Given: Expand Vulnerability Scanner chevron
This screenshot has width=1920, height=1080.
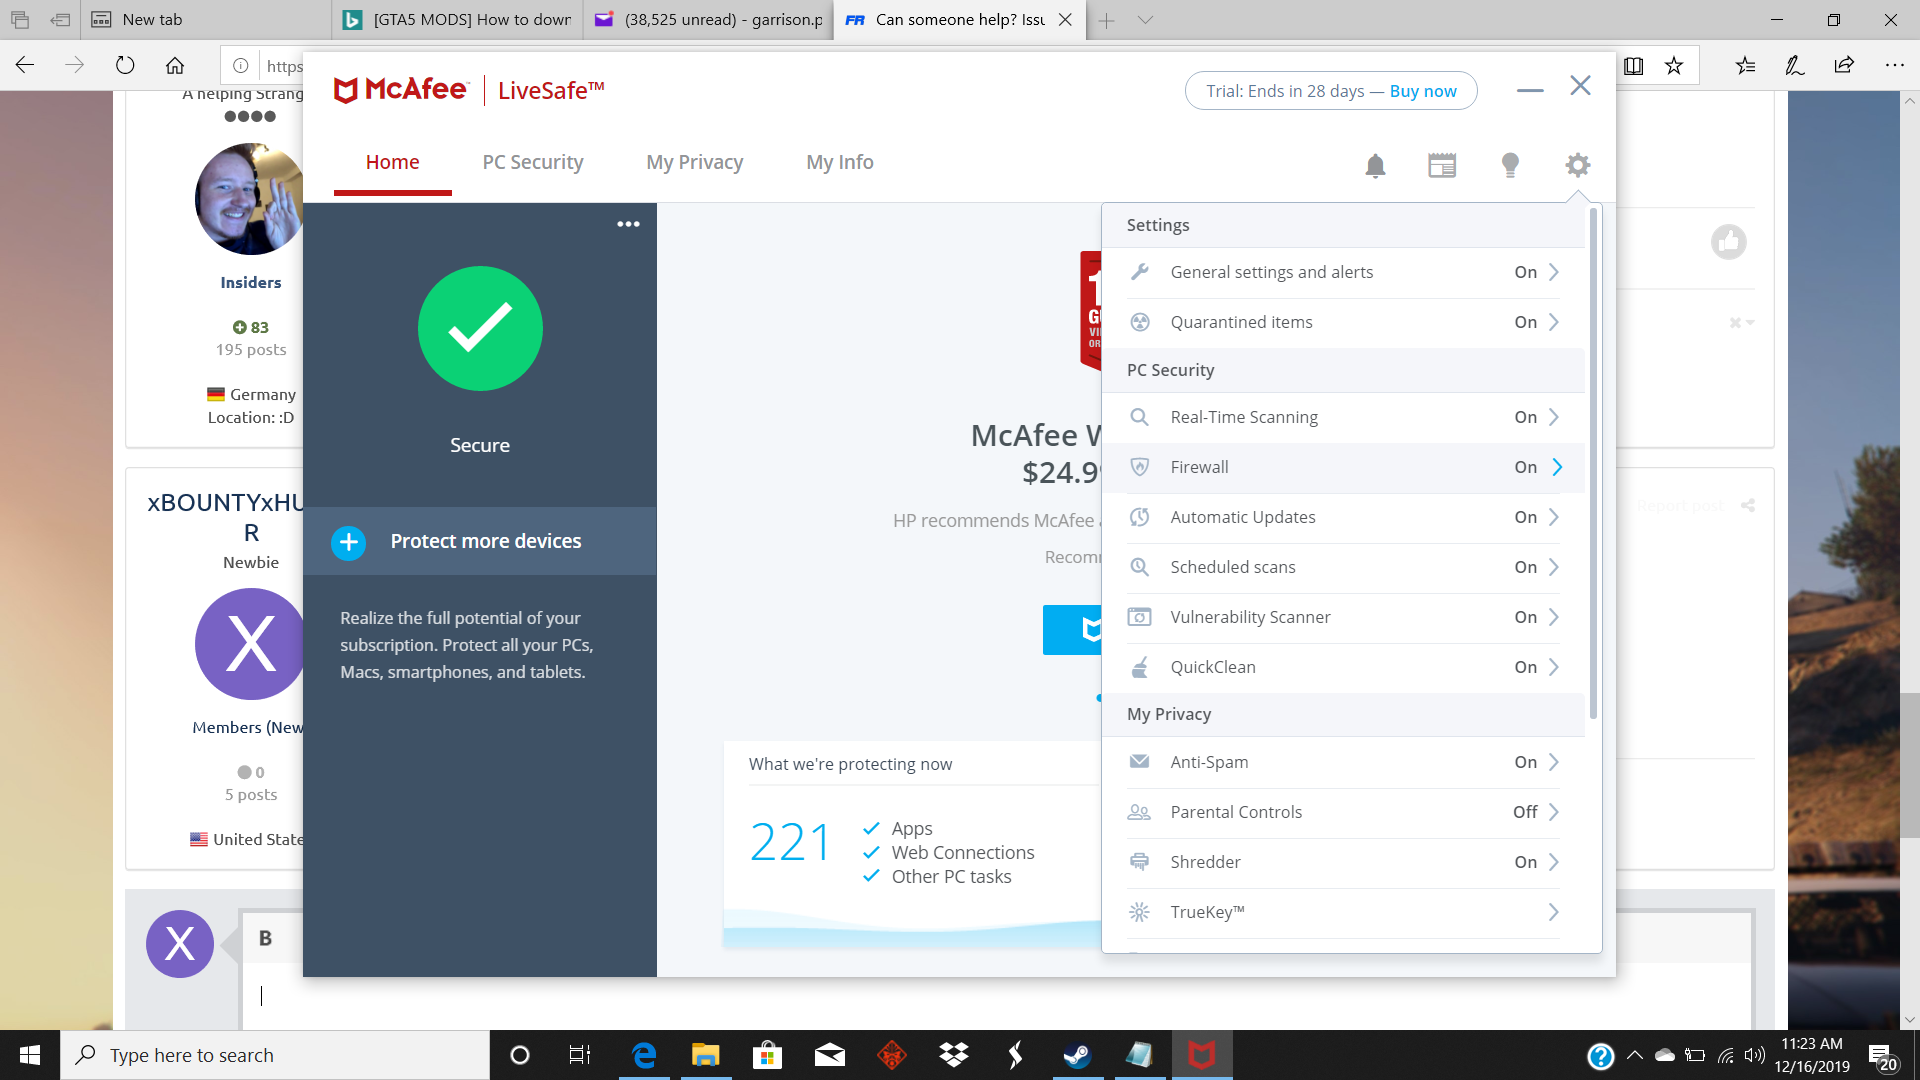Looking at the screenshot, I should pos(1554,617).
